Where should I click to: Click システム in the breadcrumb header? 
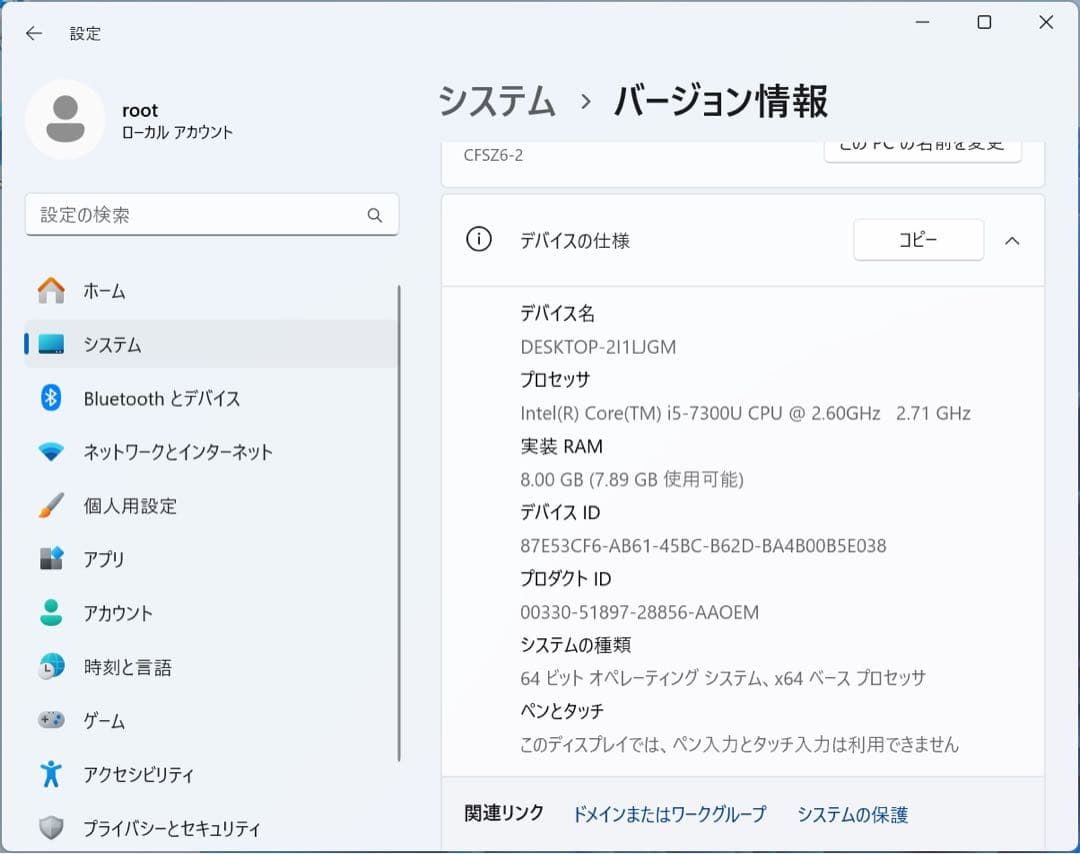click(496, 102)
